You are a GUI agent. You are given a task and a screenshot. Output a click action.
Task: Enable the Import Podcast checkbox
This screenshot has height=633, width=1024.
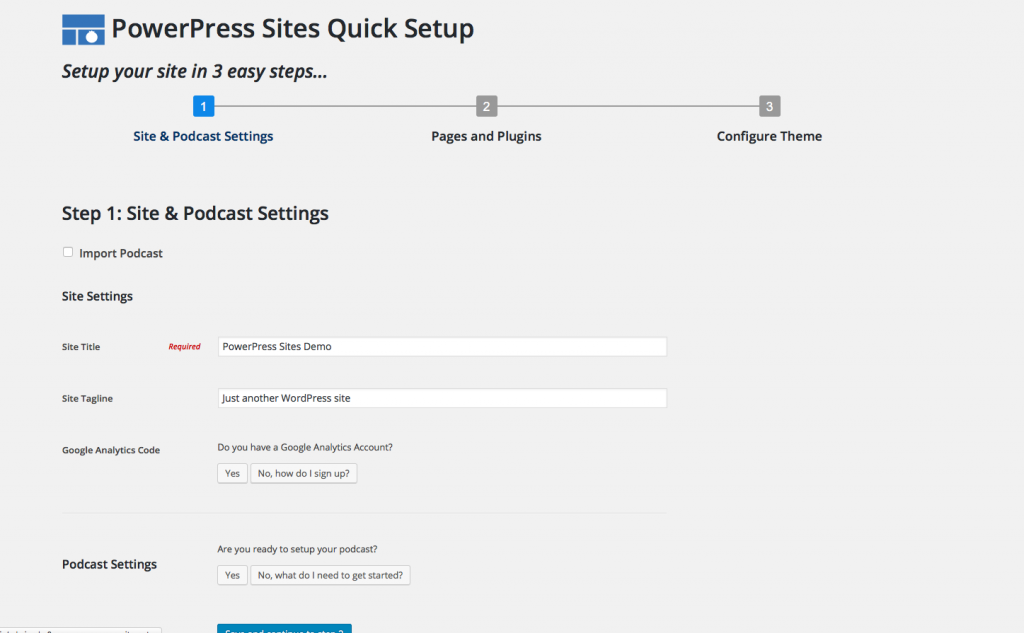pyautogui.click(x=68, y=252)
